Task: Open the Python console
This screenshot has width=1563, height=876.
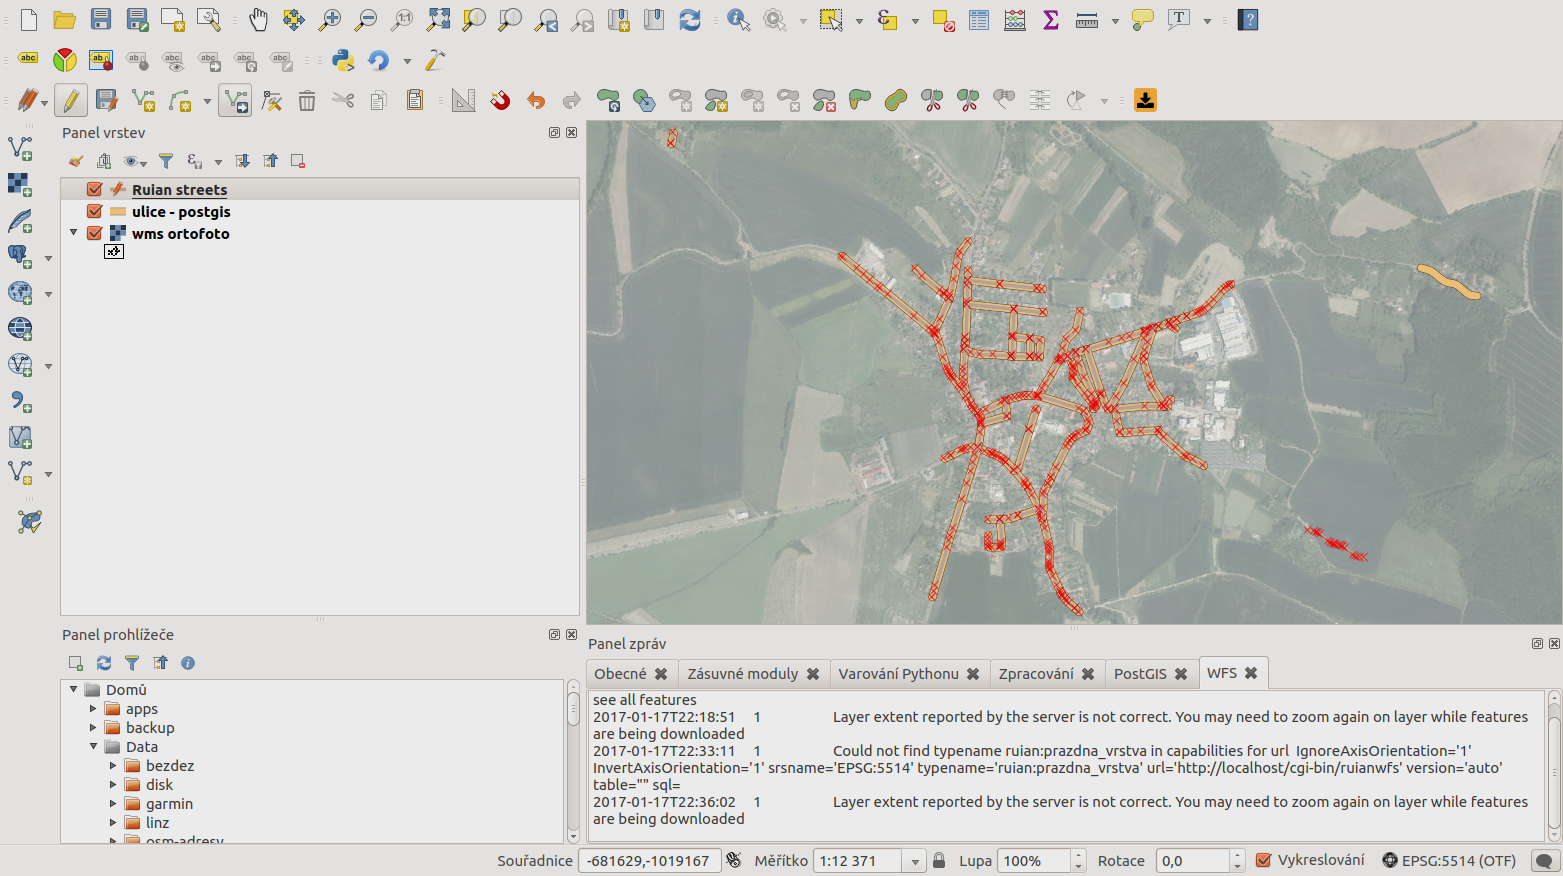Action: coord(343,60)
